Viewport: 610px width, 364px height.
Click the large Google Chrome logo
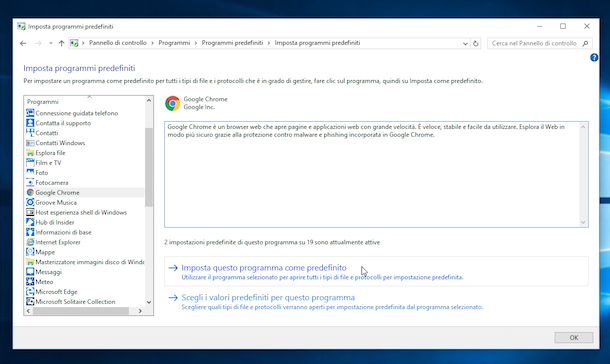pyautogui.click(x=172, y=103)
